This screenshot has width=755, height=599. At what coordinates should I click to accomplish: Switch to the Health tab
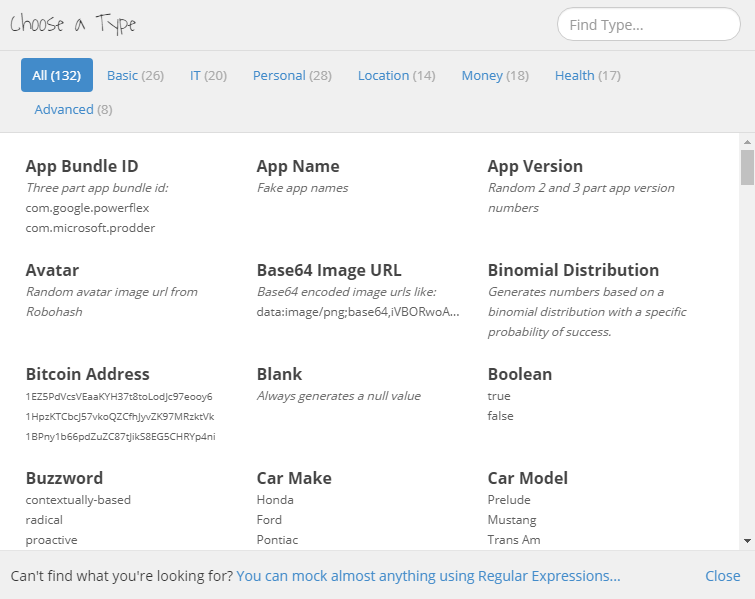587,76
